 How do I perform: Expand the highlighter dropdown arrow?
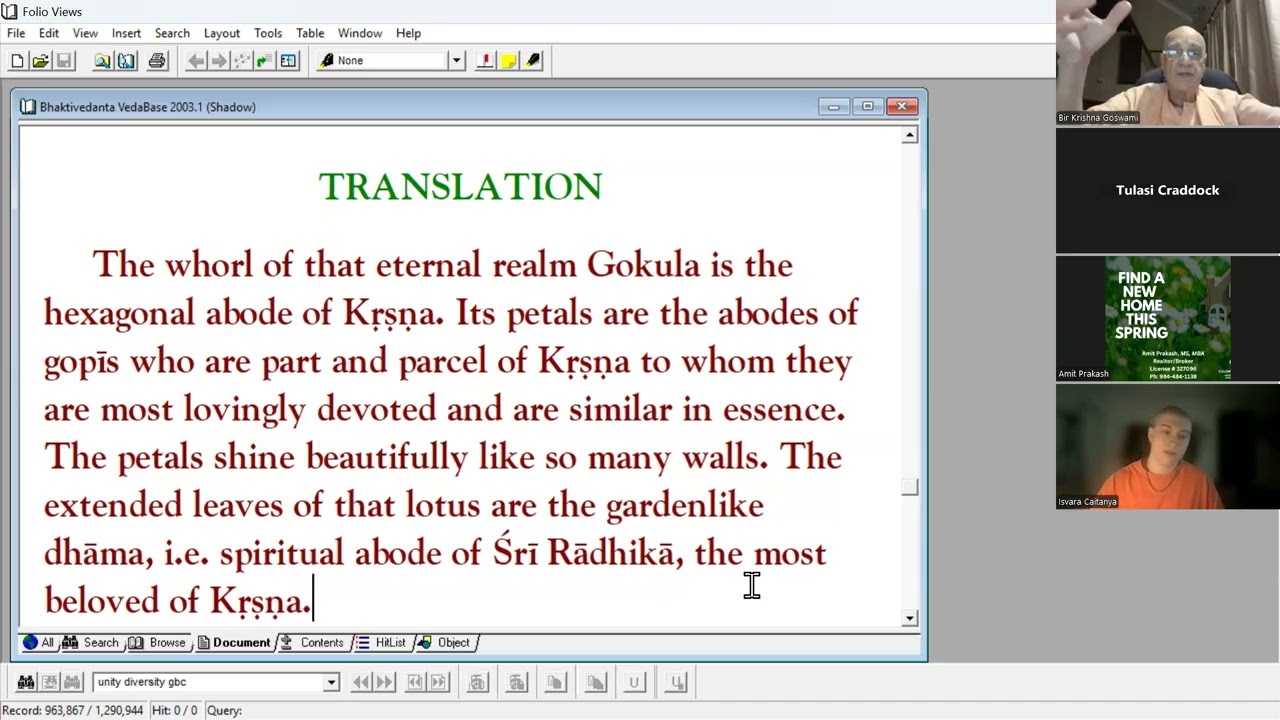coord(456,61)
